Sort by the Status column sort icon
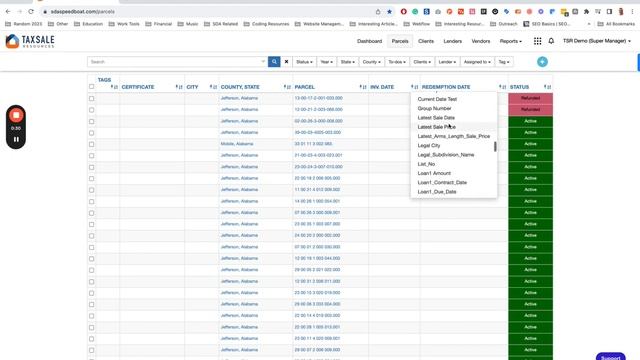640x360 pixels. [x=547, y=87]
